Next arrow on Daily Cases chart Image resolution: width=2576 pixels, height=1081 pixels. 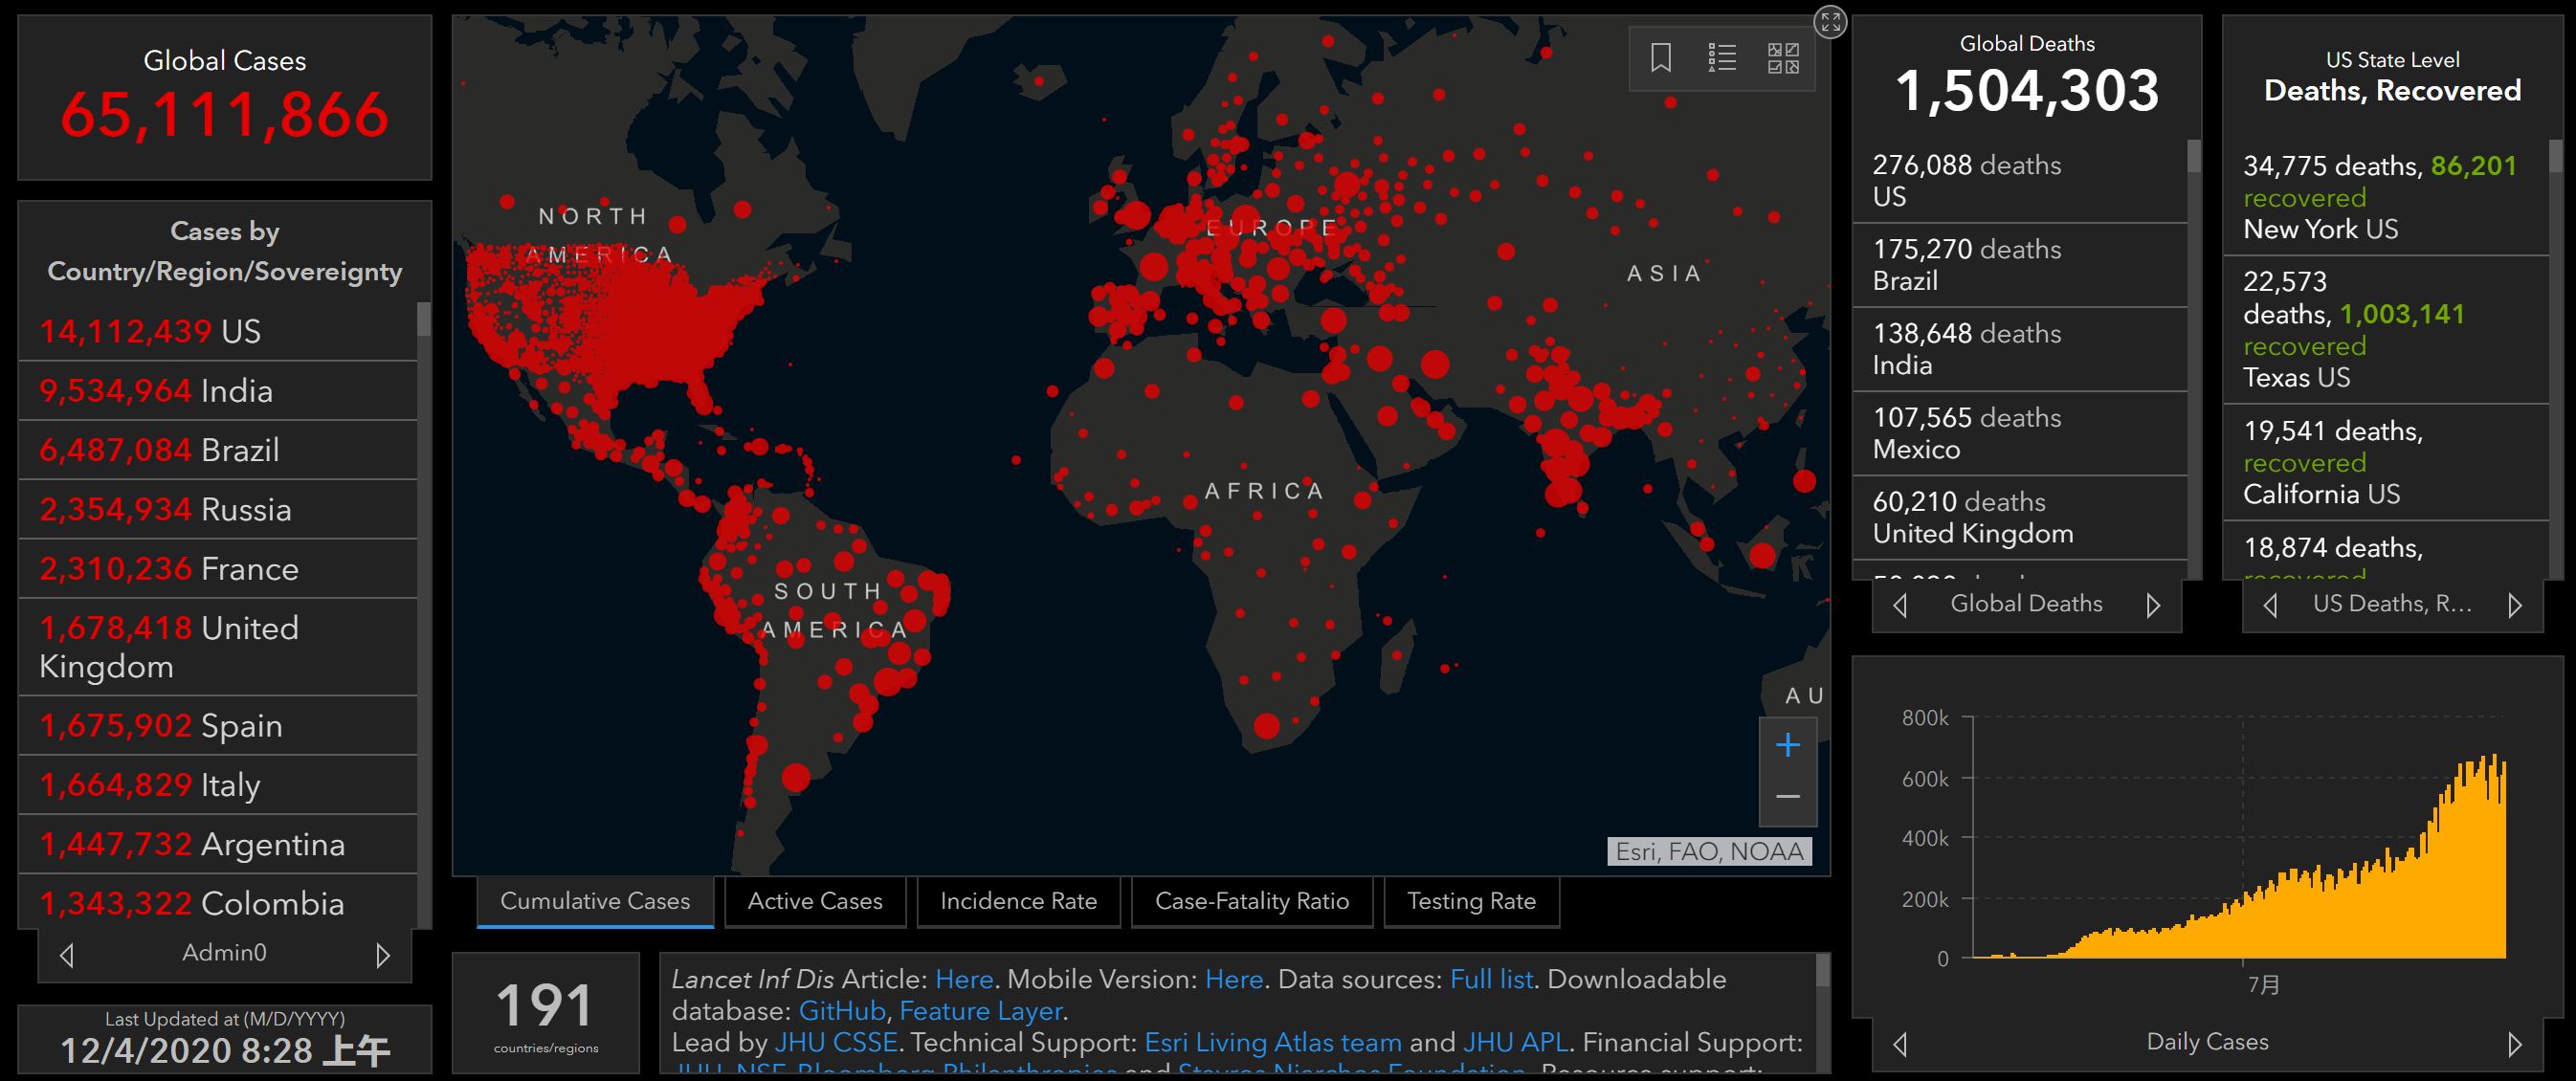click(x=2514, y=1044)
